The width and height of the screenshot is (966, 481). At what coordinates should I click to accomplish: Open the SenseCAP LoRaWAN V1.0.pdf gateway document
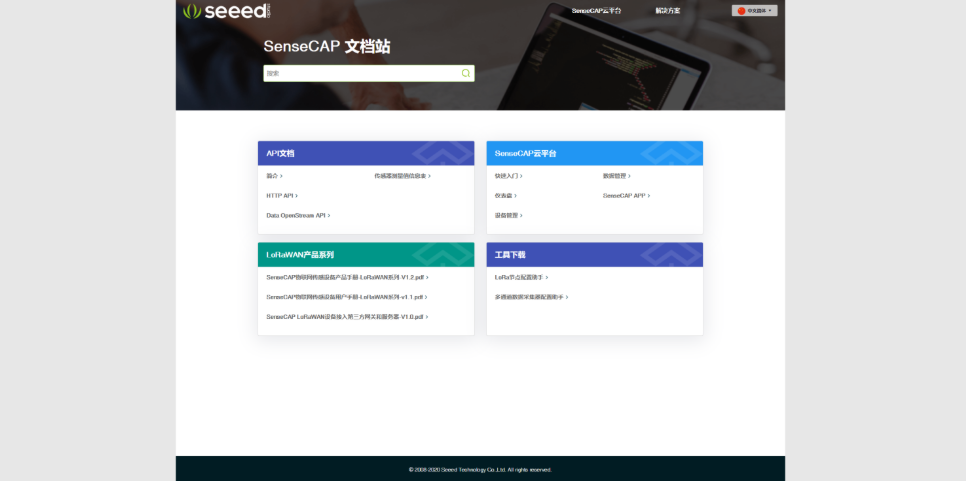click(x=347, y=317)
